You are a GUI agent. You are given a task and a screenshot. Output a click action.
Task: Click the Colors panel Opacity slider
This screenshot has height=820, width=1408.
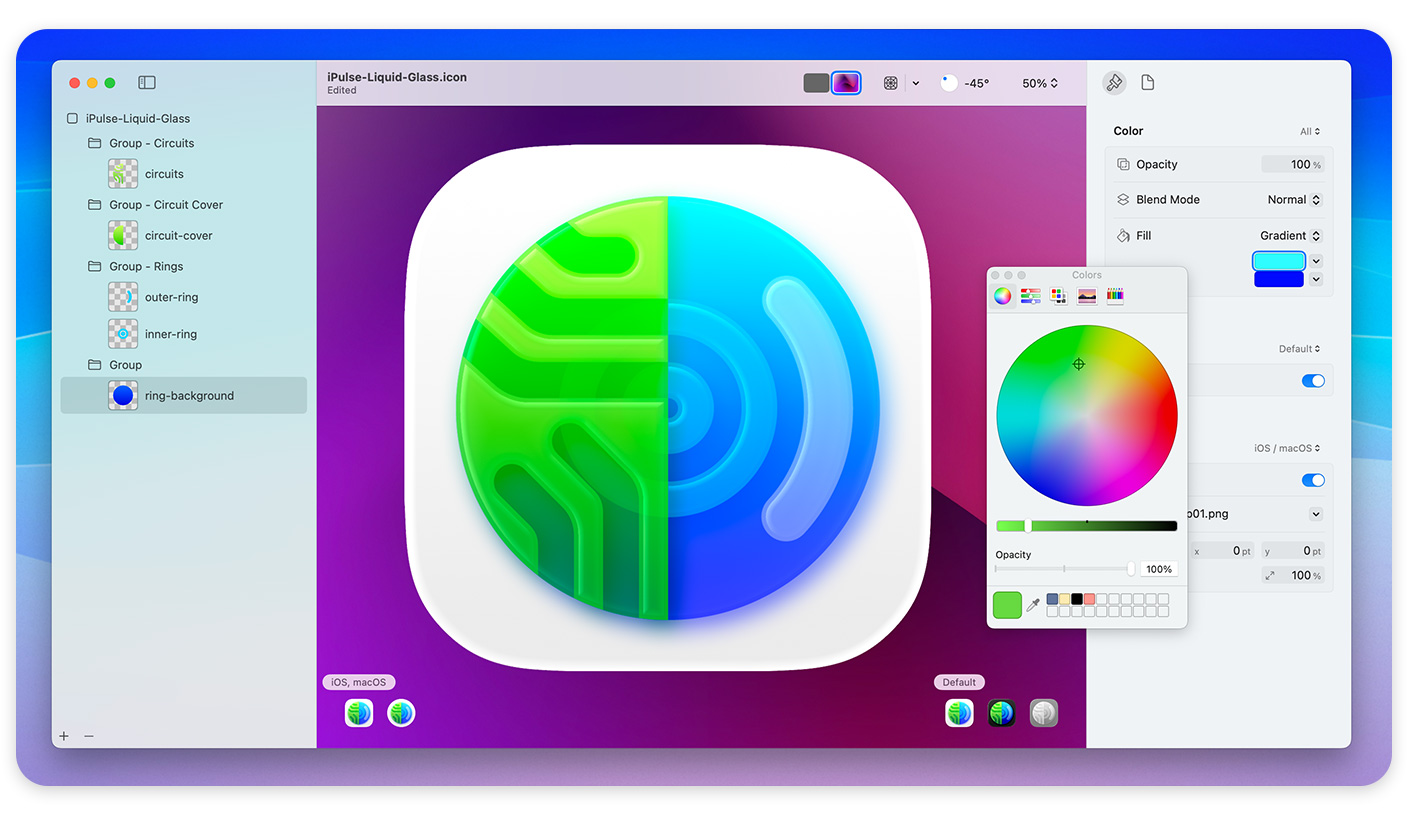[1064, 569]
